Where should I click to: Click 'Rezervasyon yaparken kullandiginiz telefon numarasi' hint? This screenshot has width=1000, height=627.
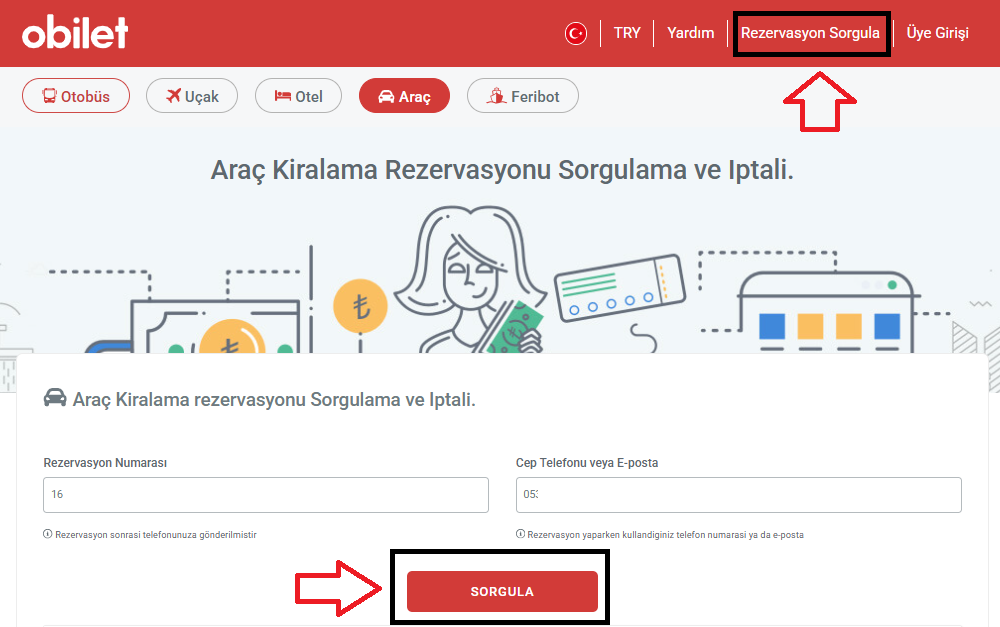pyautogui.click(x=665, y=535)
